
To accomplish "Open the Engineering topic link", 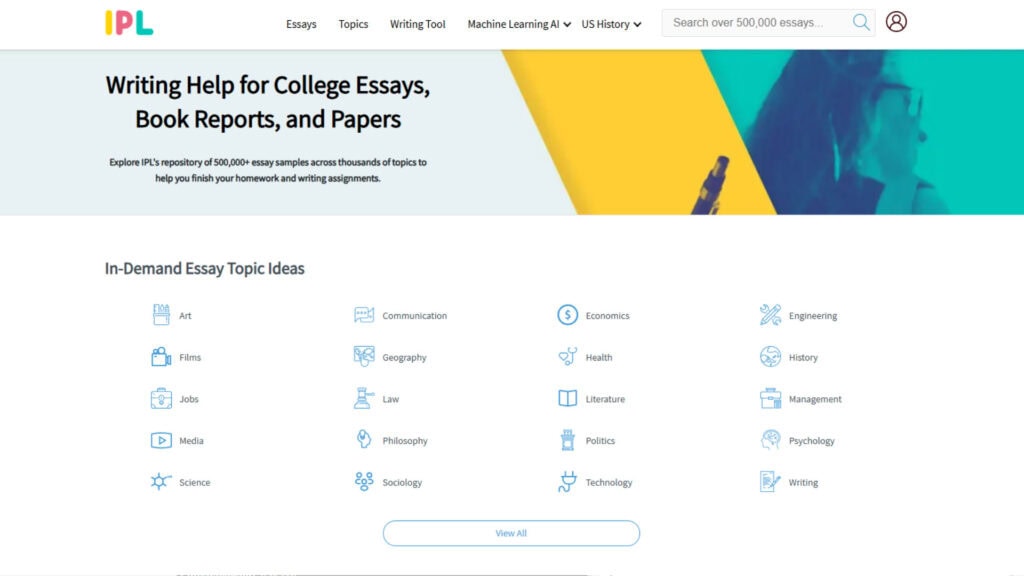I will click(812, 315).
